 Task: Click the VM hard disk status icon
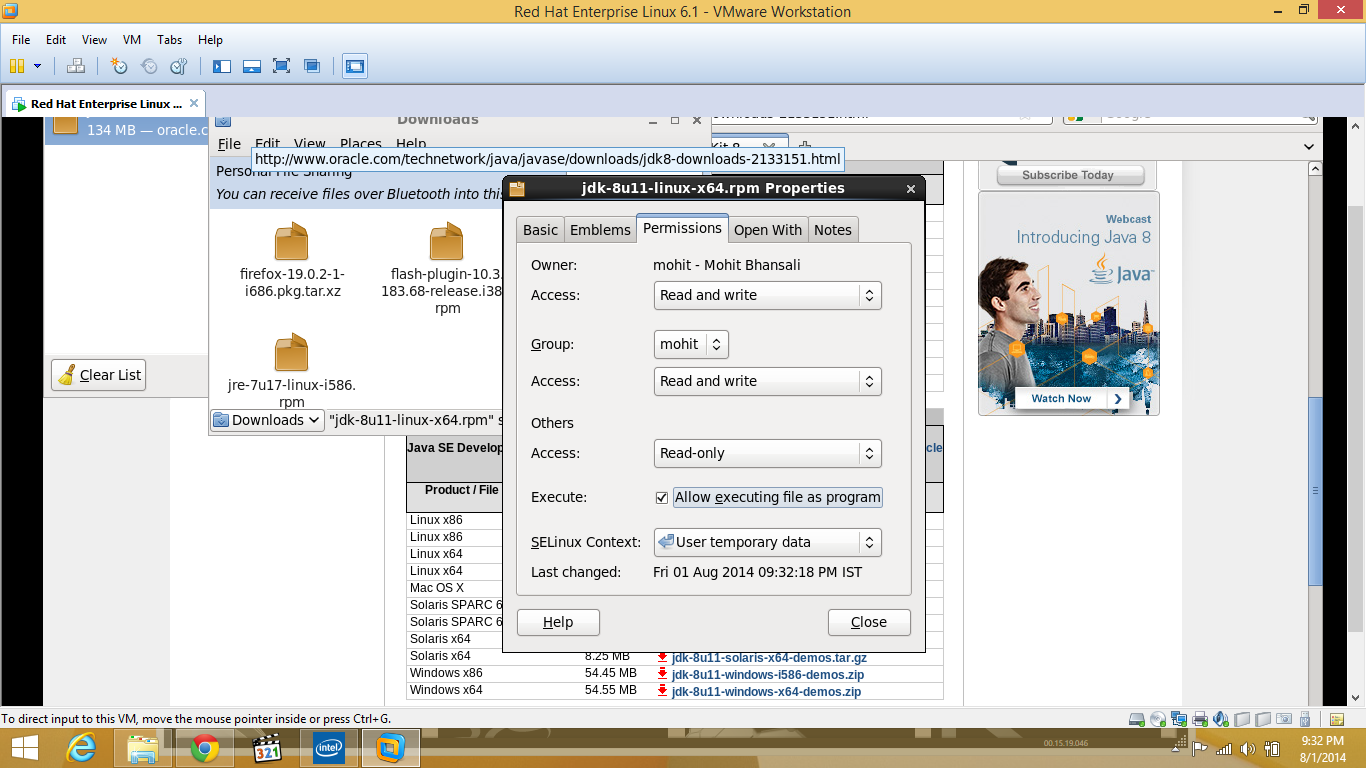(1136, 719)
